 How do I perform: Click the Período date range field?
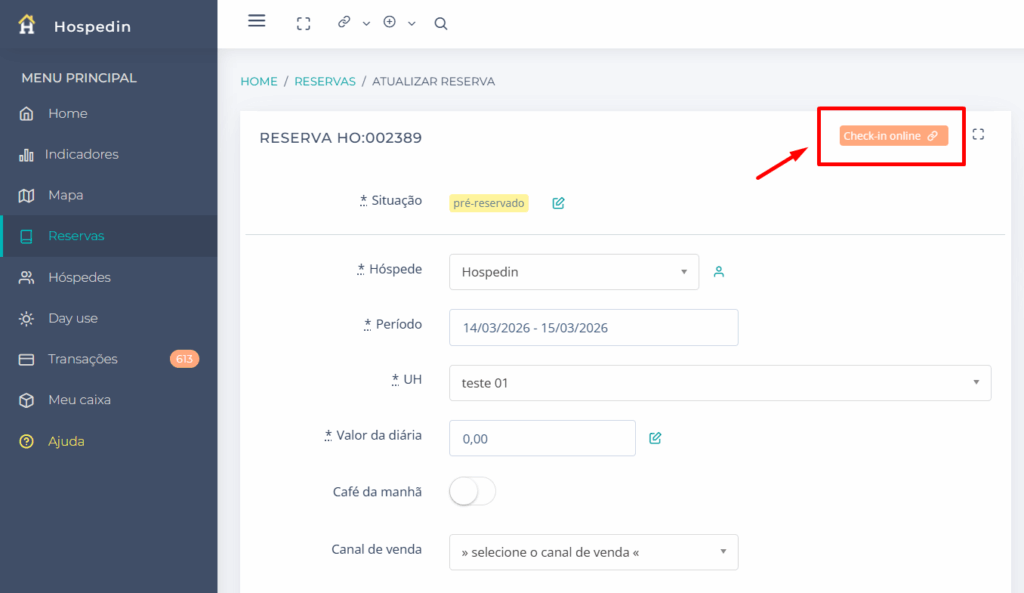(593, 327)
